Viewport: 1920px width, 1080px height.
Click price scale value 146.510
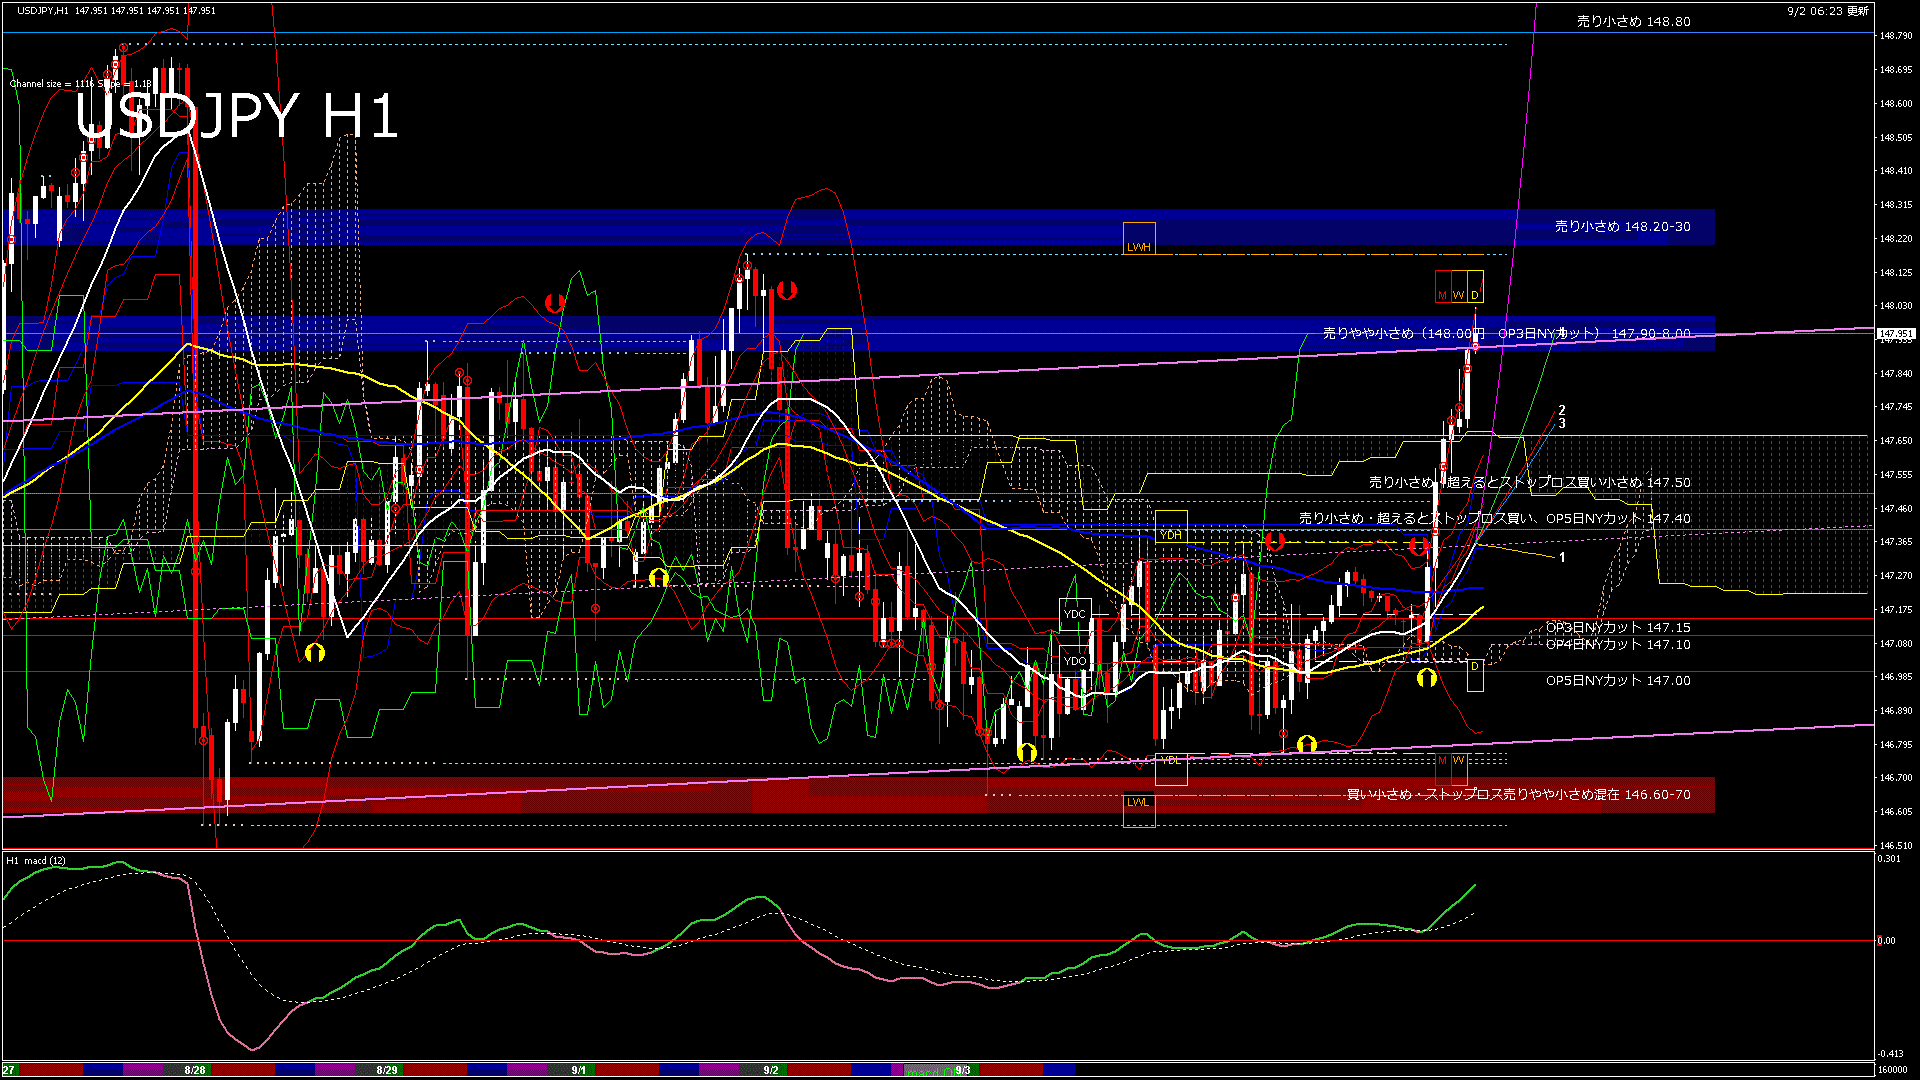(x=1896, y=846)
